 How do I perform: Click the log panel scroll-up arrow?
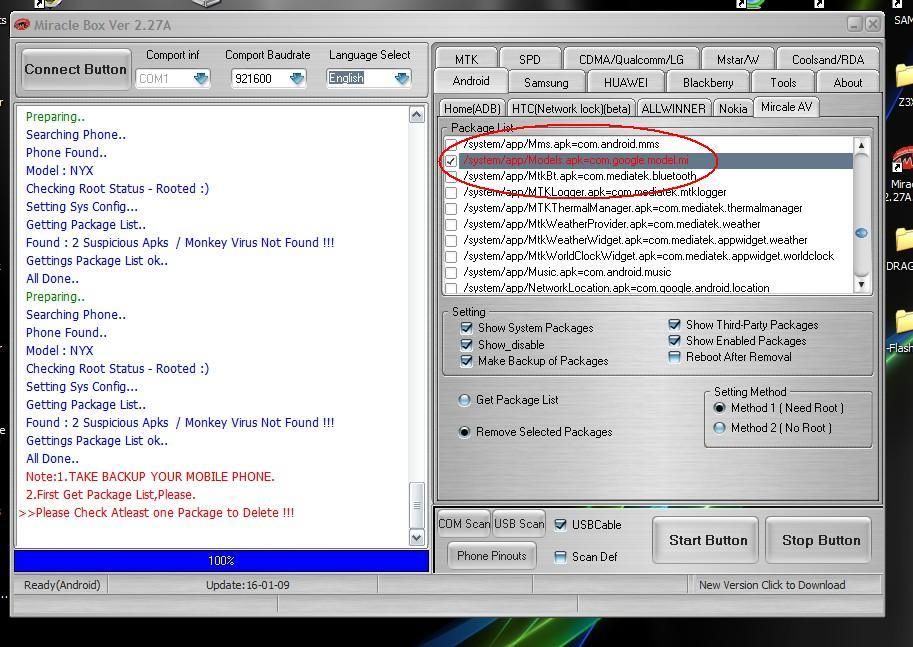[x=417, y=116]
